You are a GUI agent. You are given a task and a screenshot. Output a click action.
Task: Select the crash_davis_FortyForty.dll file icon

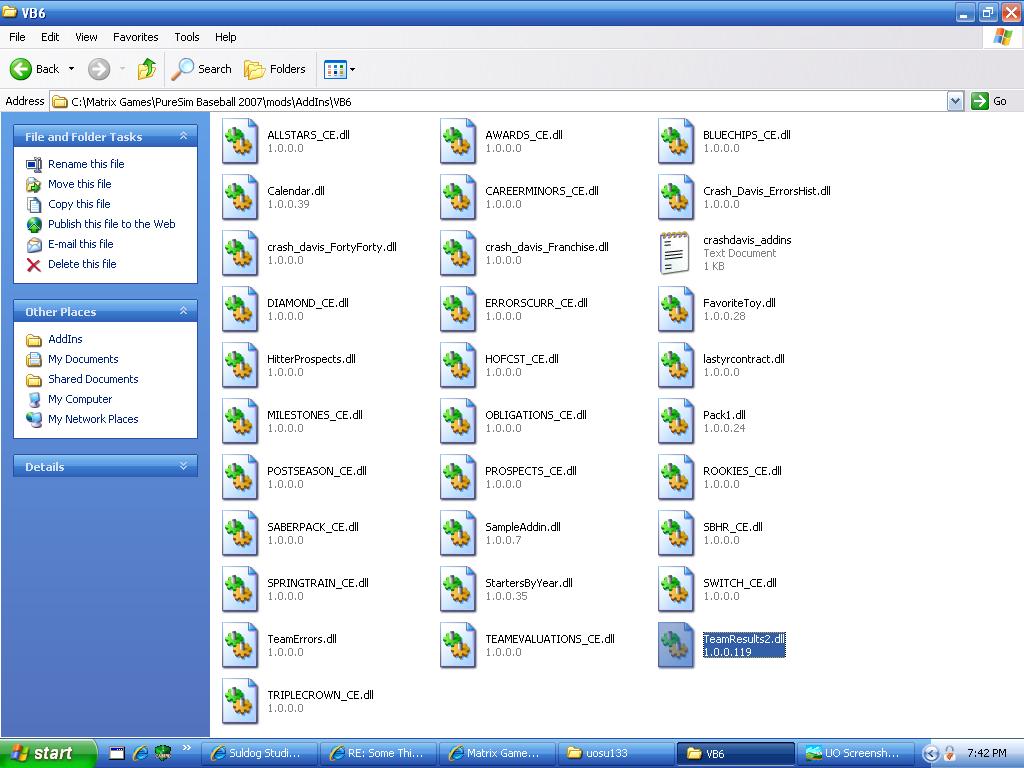(240, 253)
